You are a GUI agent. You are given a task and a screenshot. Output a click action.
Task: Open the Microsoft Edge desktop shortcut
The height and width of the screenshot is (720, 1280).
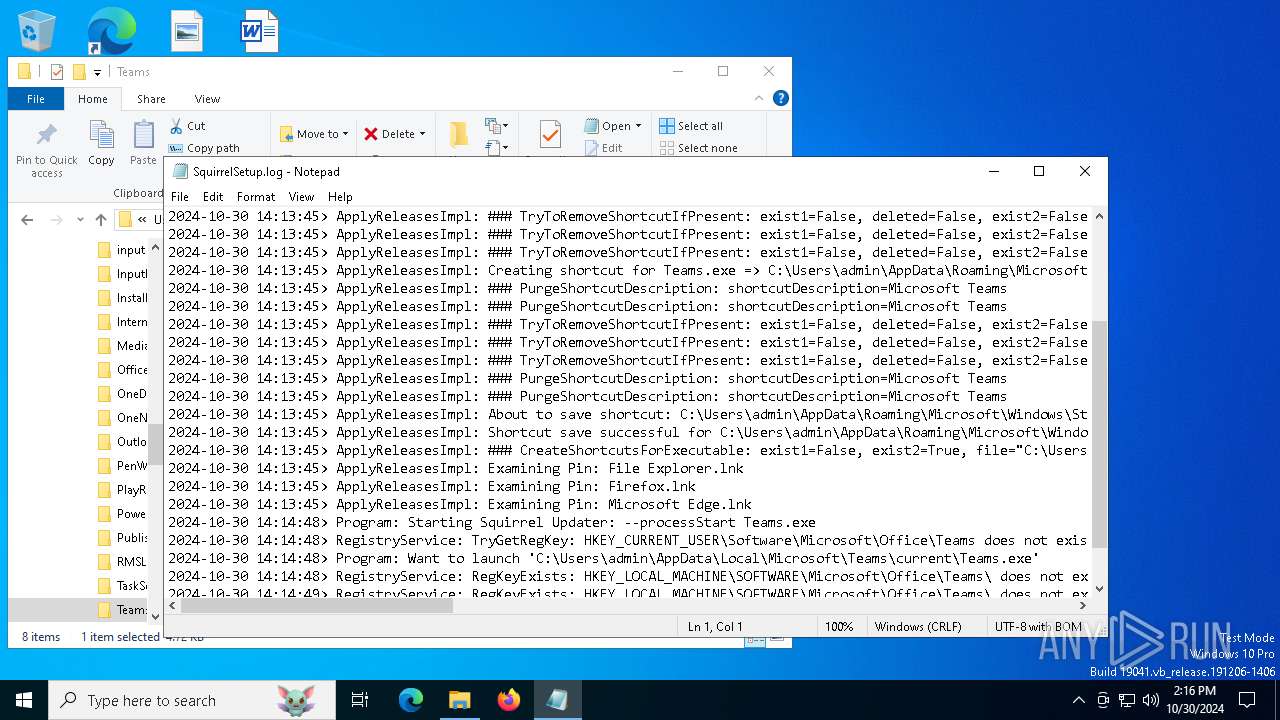[111, 31]
